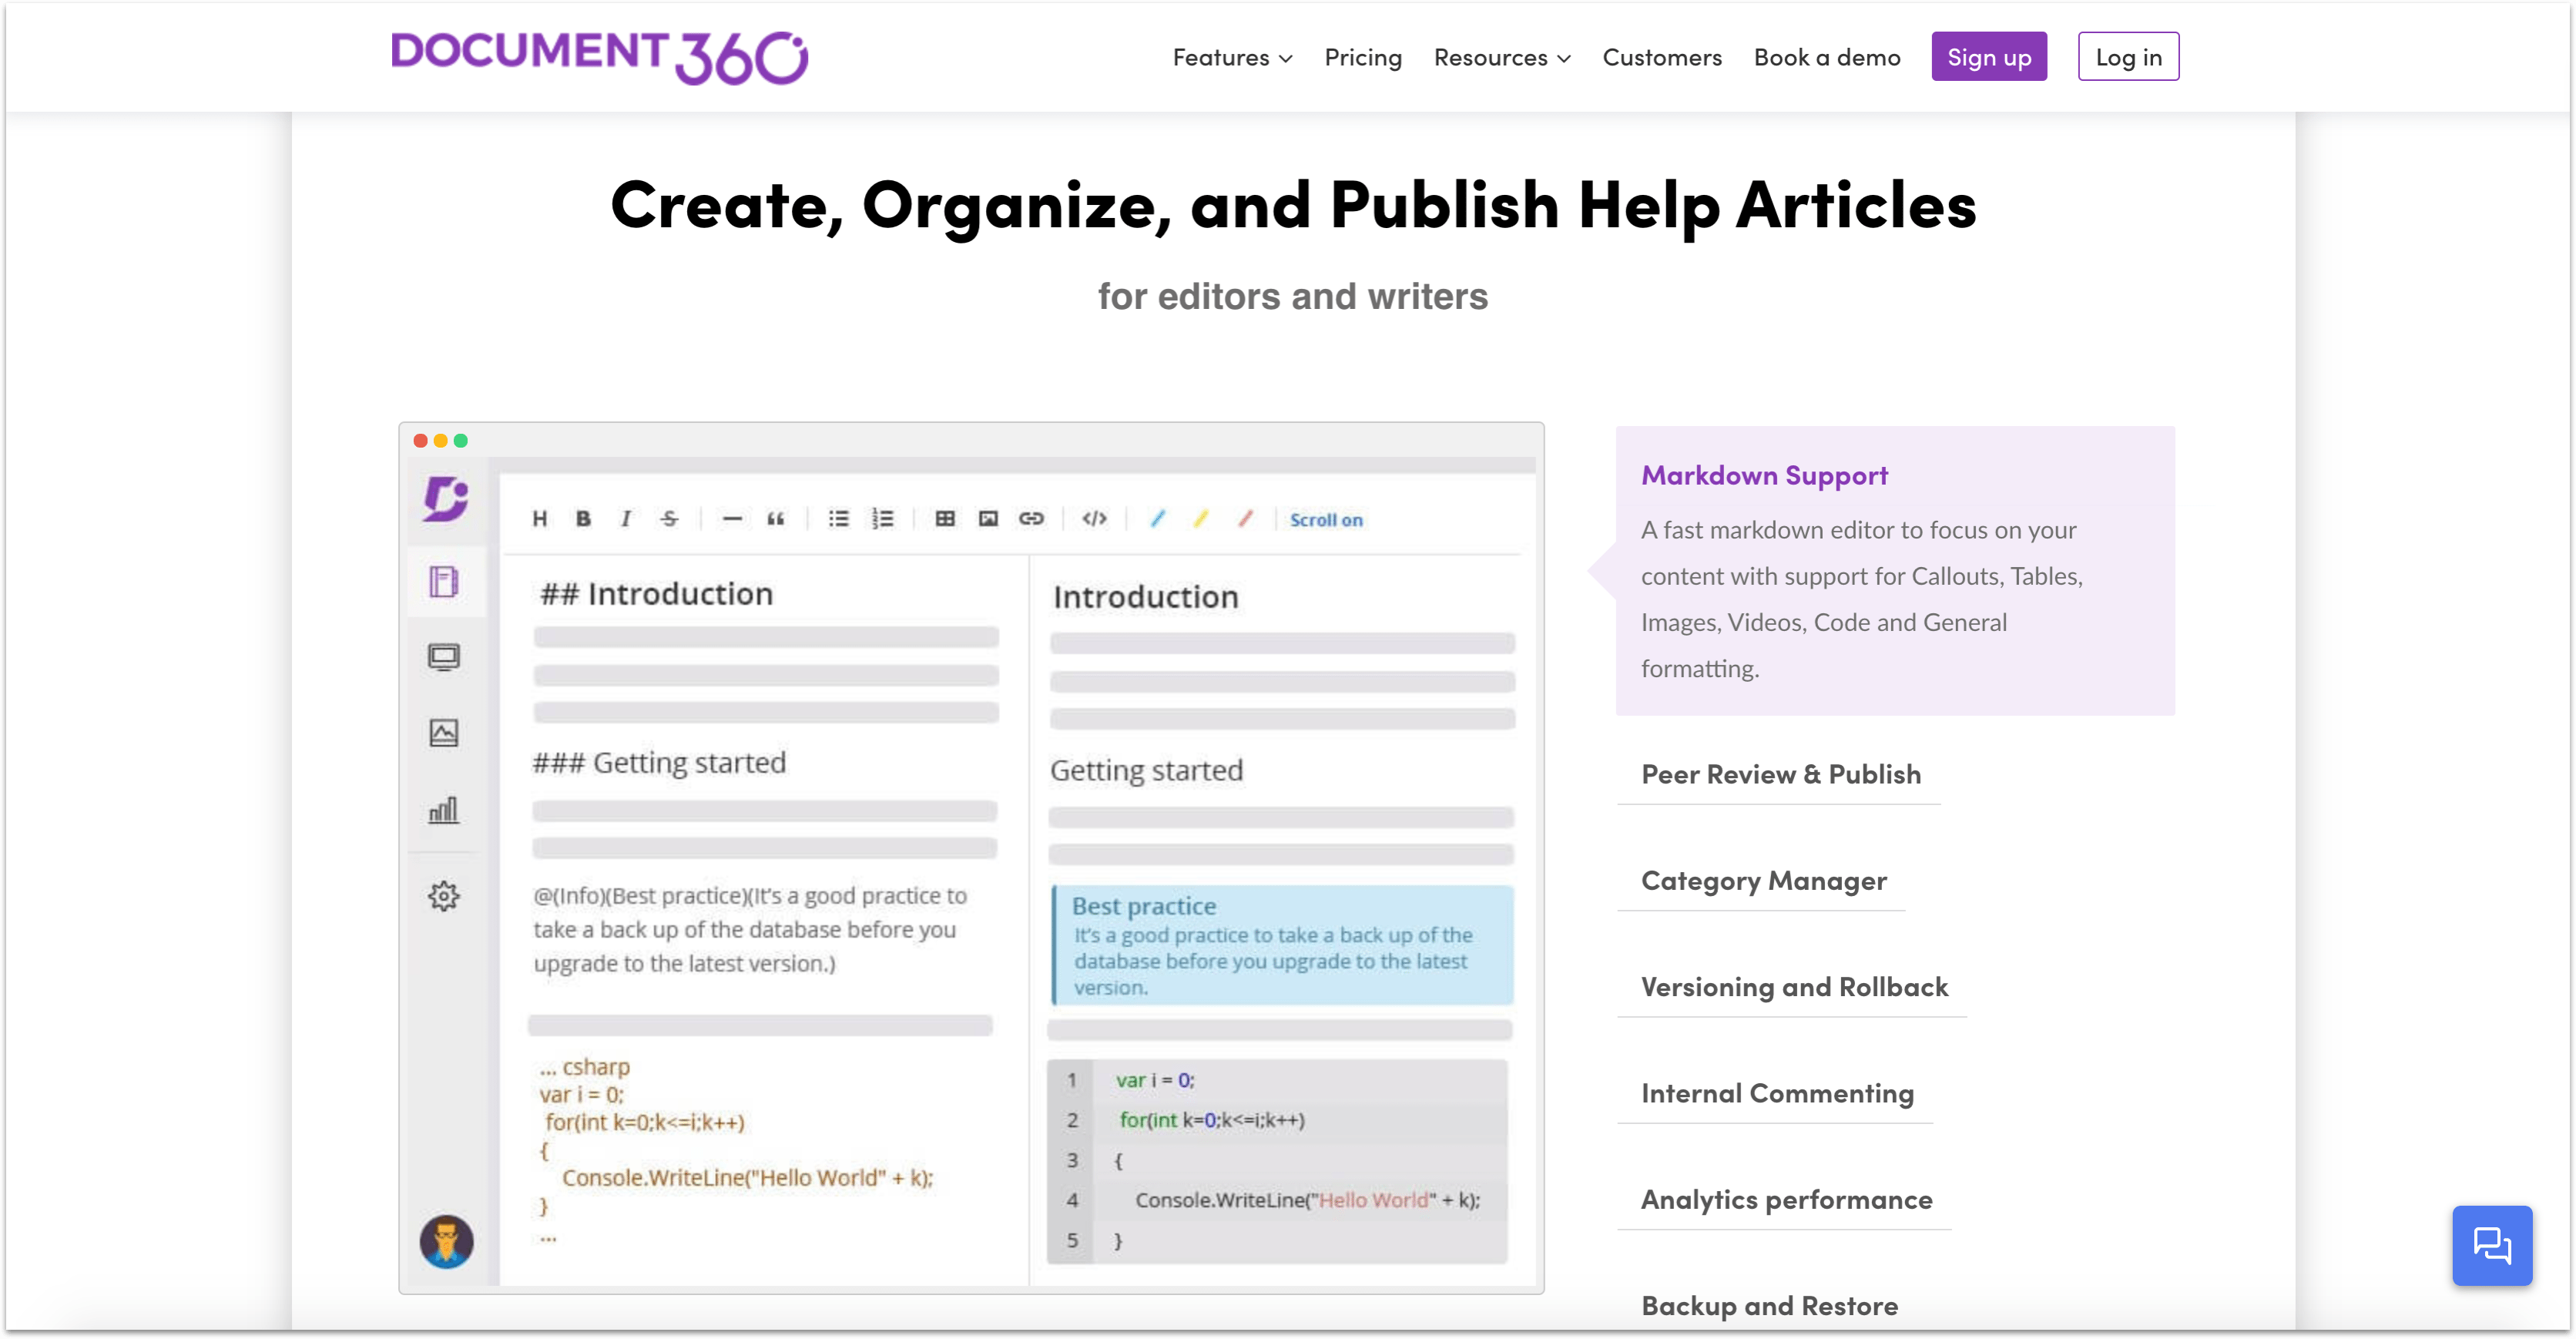
Task: Select the Category Manager feature
Action: pyautogui.click(x=1763, y=881)
